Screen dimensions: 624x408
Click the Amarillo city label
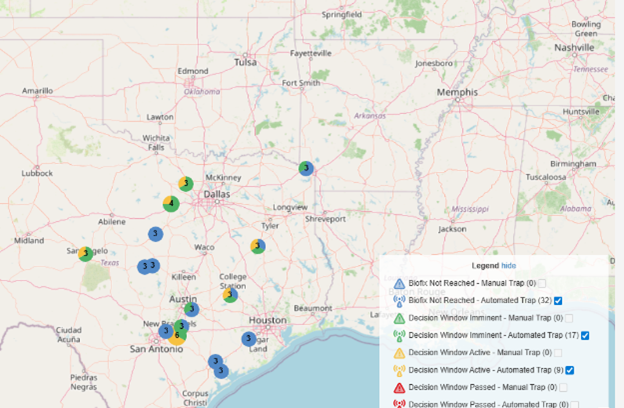[x=37, y=90]
